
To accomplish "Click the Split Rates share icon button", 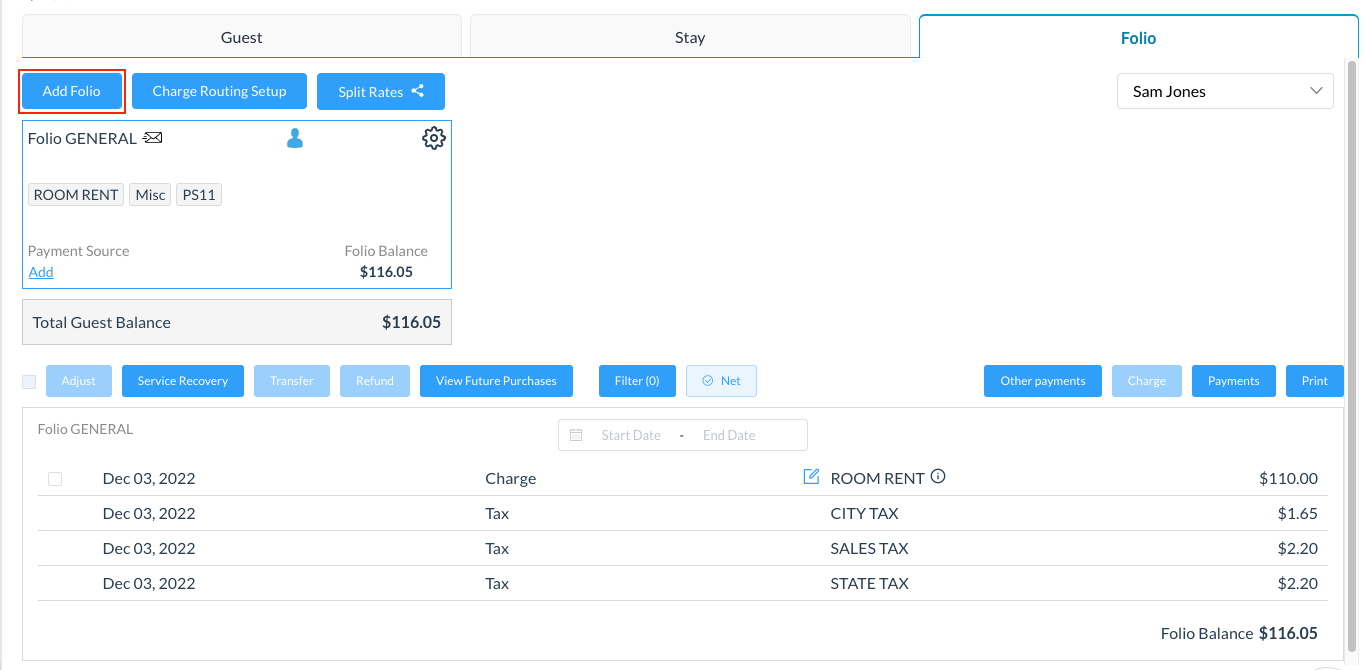I will pyautogui.click(x=380, y=91).
